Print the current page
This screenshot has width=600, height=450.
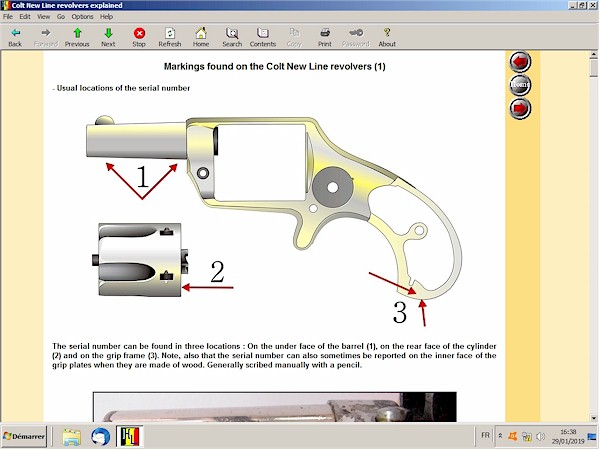[x=325, y=37]
